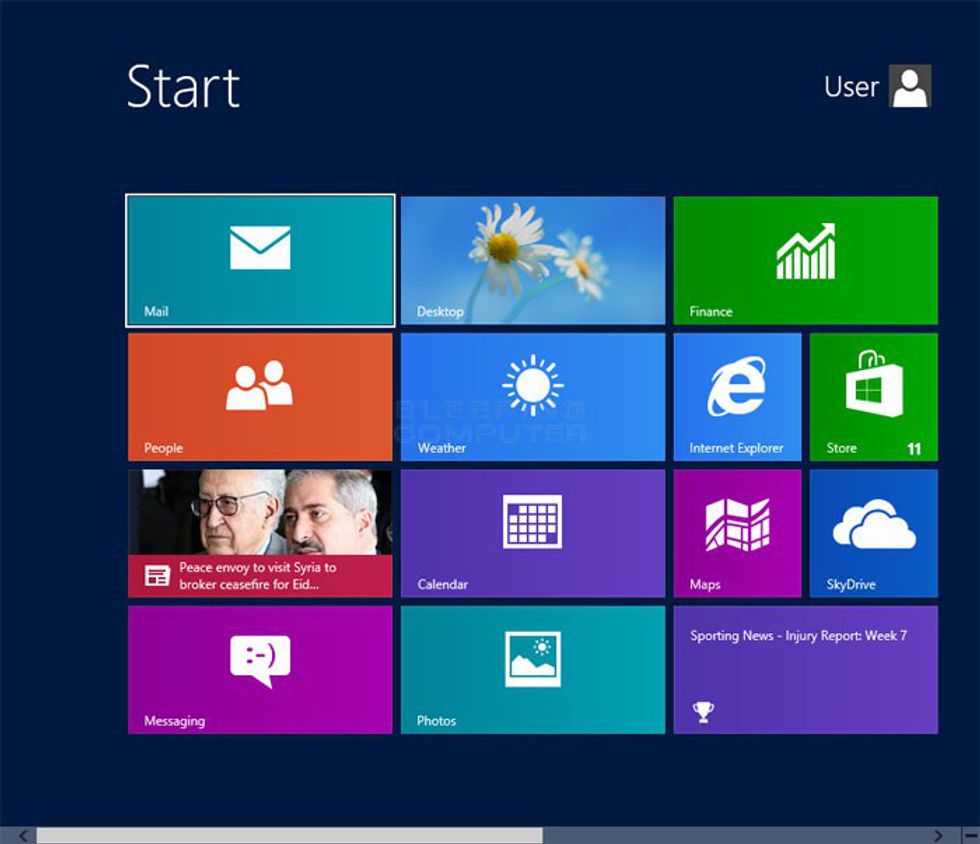Open the People tile
The width and height of the screenshot is (980, 844).
260,397
